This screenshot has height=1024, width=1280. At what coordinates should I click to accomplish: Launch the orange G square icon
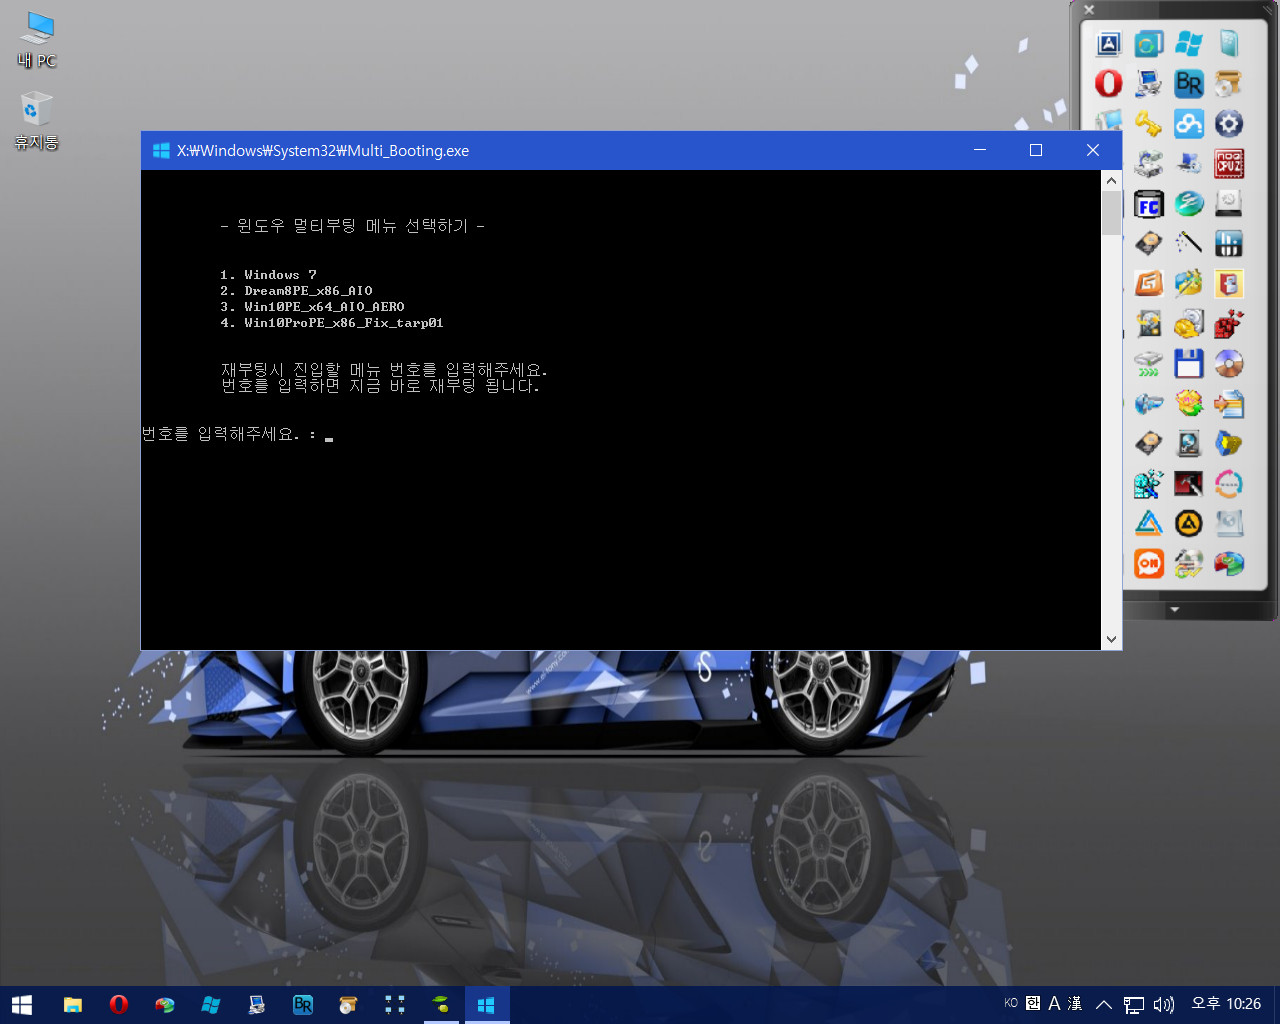(x=1149, y=283)
